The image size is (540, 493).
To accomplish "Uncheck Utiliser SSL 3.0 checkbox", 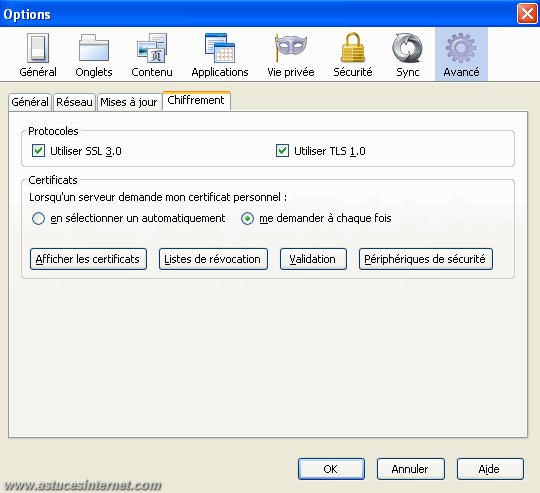I will click(38, 151).
